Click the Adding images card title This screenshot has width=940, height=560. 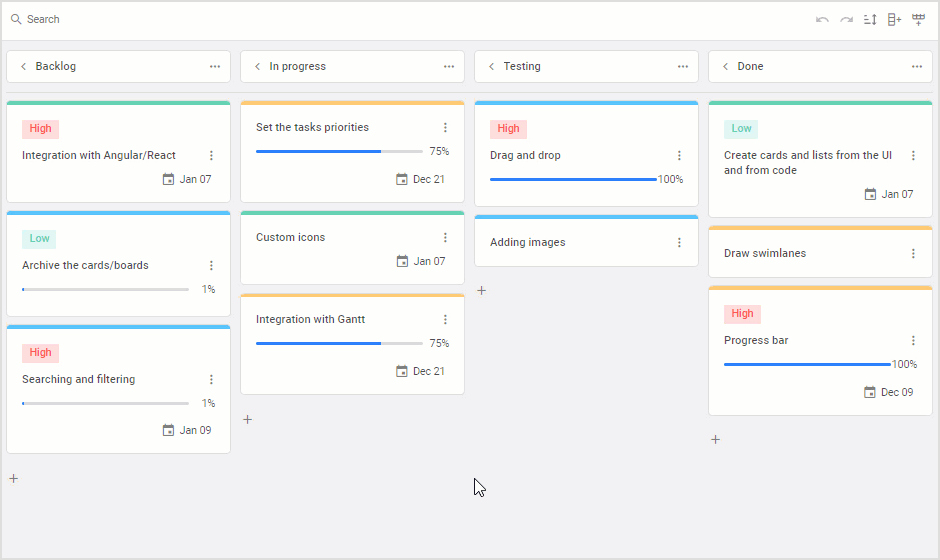527,242
